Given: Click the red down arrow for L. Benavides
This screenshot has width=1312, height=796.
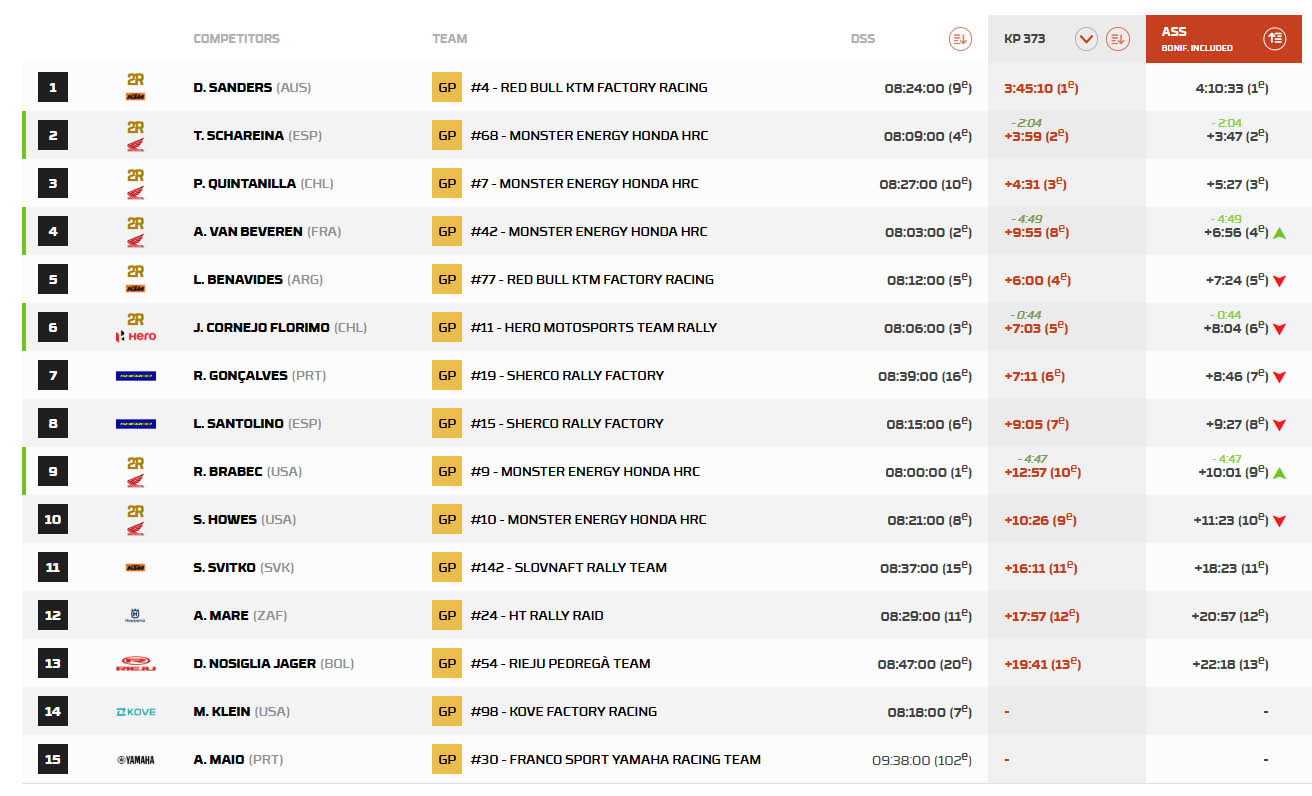Looking at the screenshot, I should [1279, 281].
